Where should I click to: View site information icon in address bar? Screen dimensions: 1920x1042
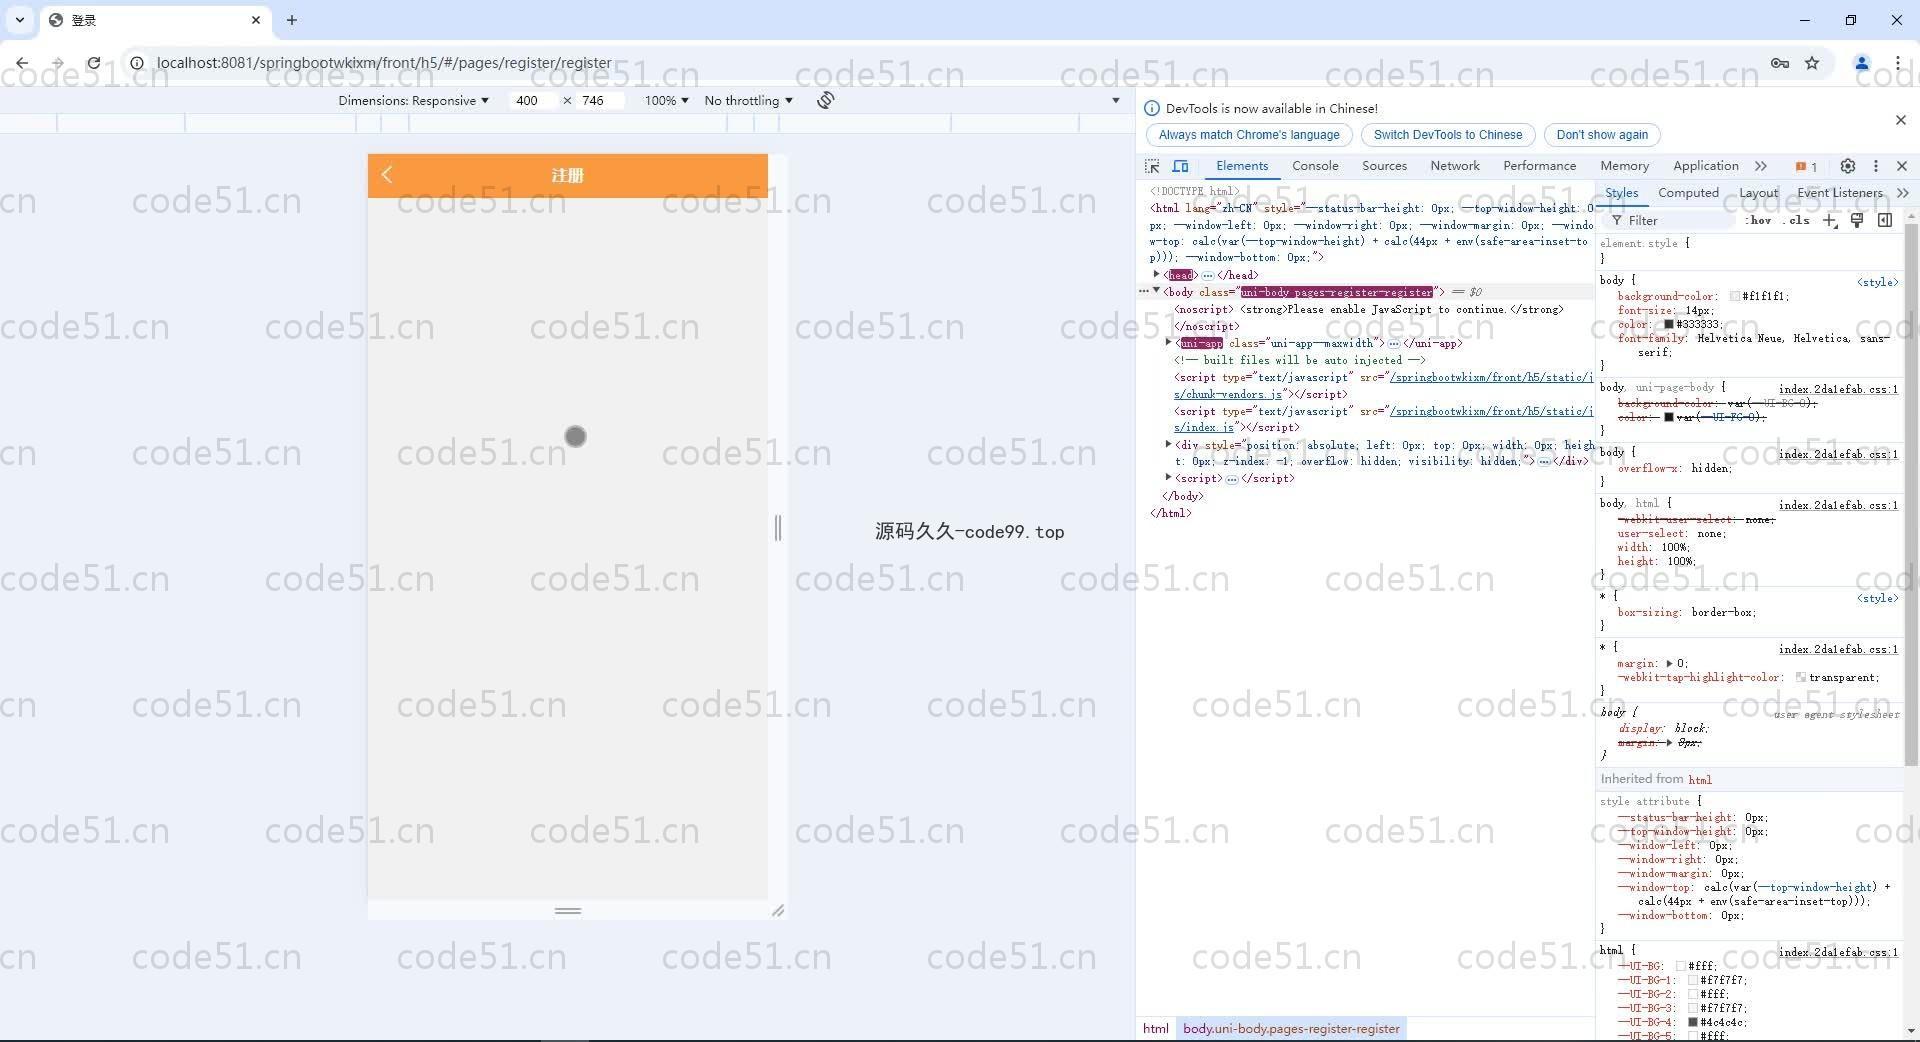coord(137,63)
